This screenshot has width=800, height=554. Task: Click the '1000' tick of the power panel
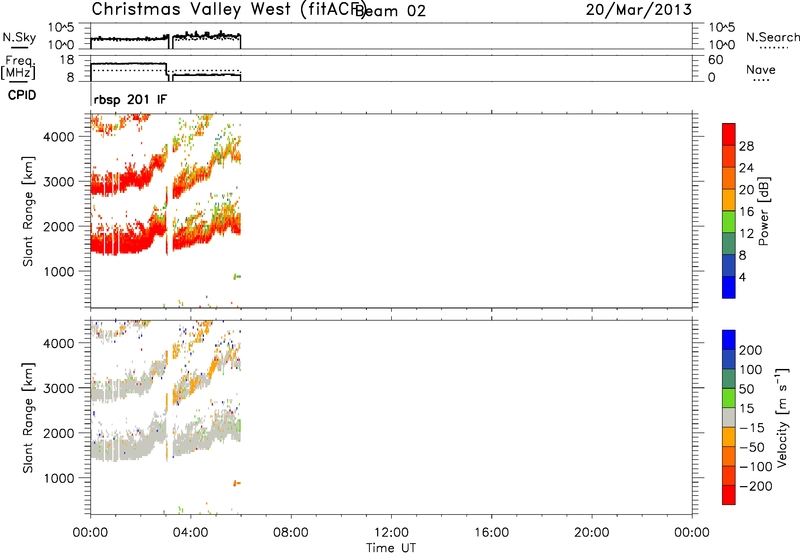click(x=59, y=271)
